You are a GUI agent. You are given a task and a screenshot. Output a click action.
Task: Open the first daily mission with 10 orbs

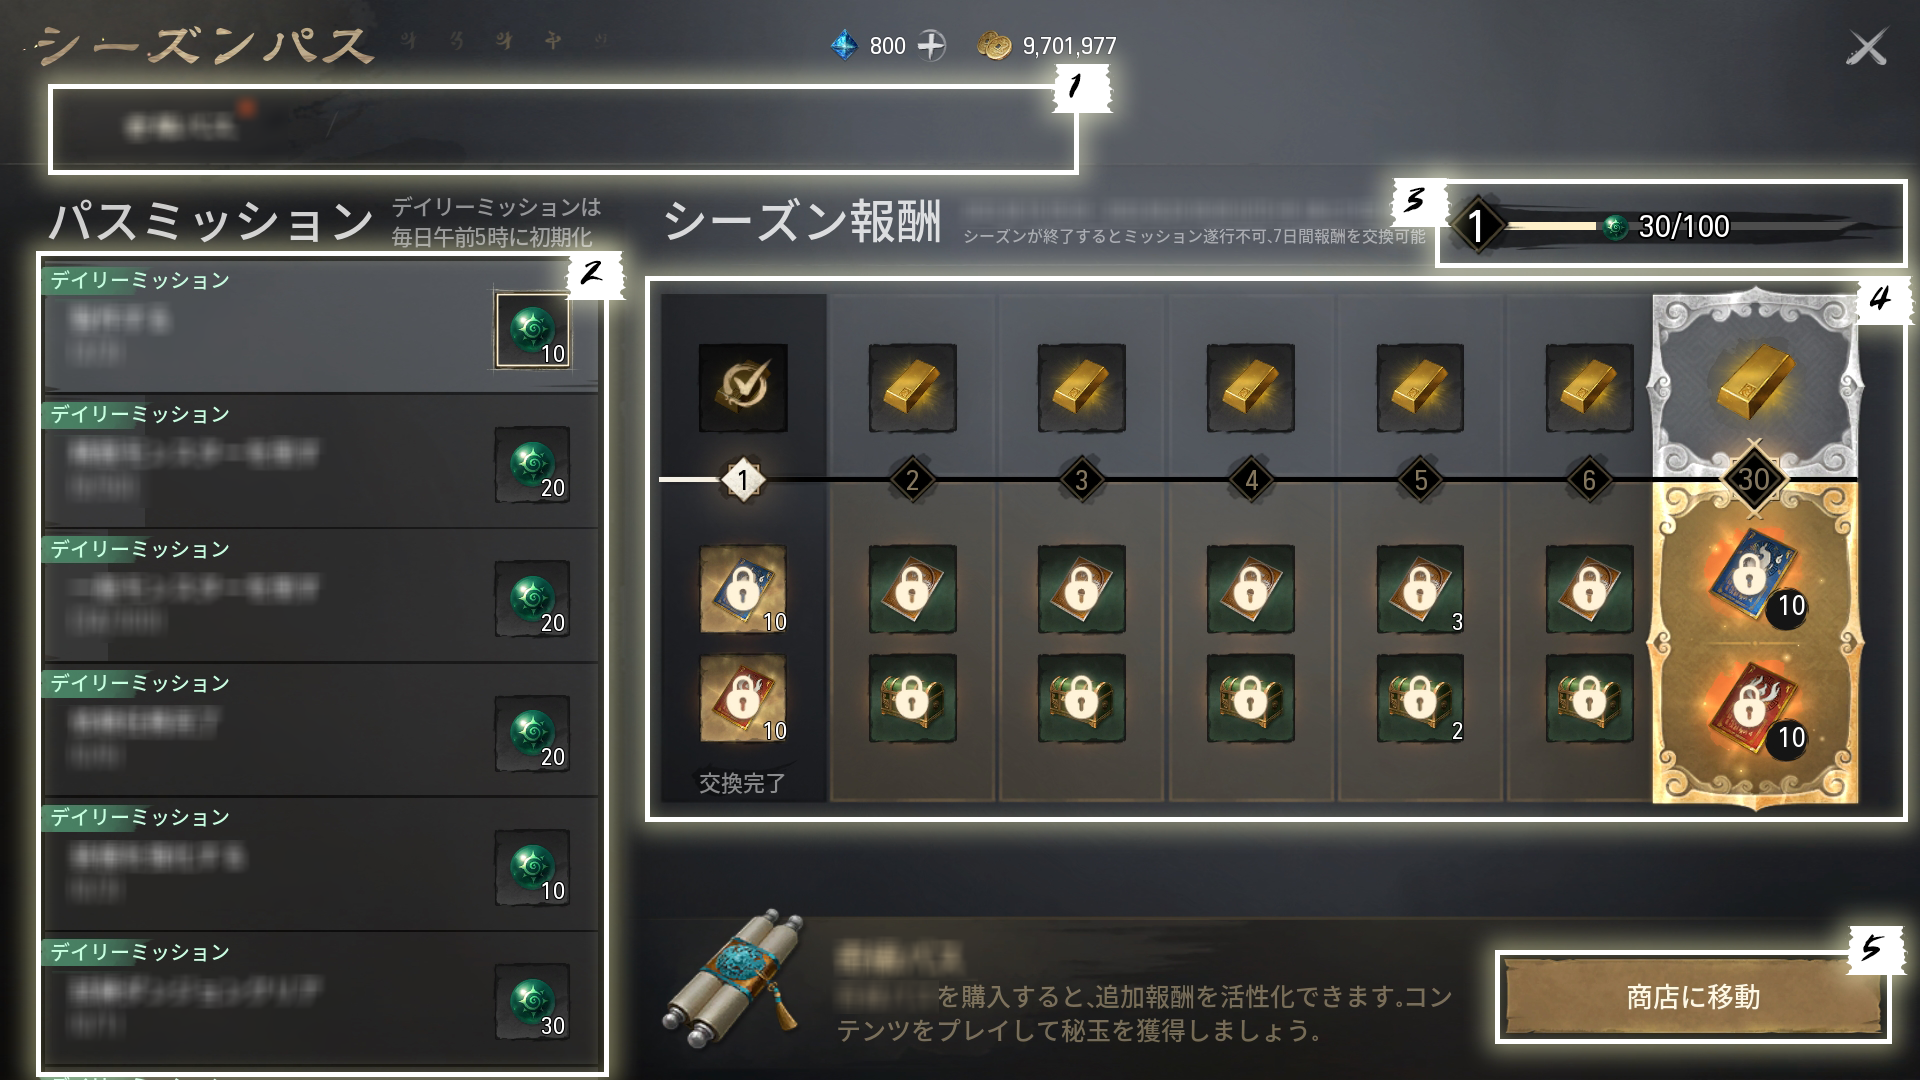[321, 327]
